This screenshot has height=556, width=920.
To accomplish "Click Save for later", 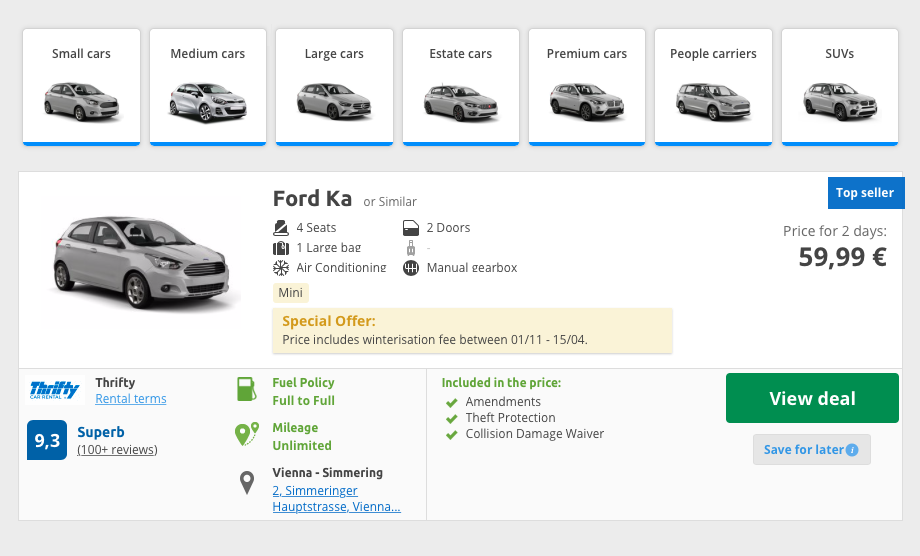I will pyautogui.click(x=811, y=450).
